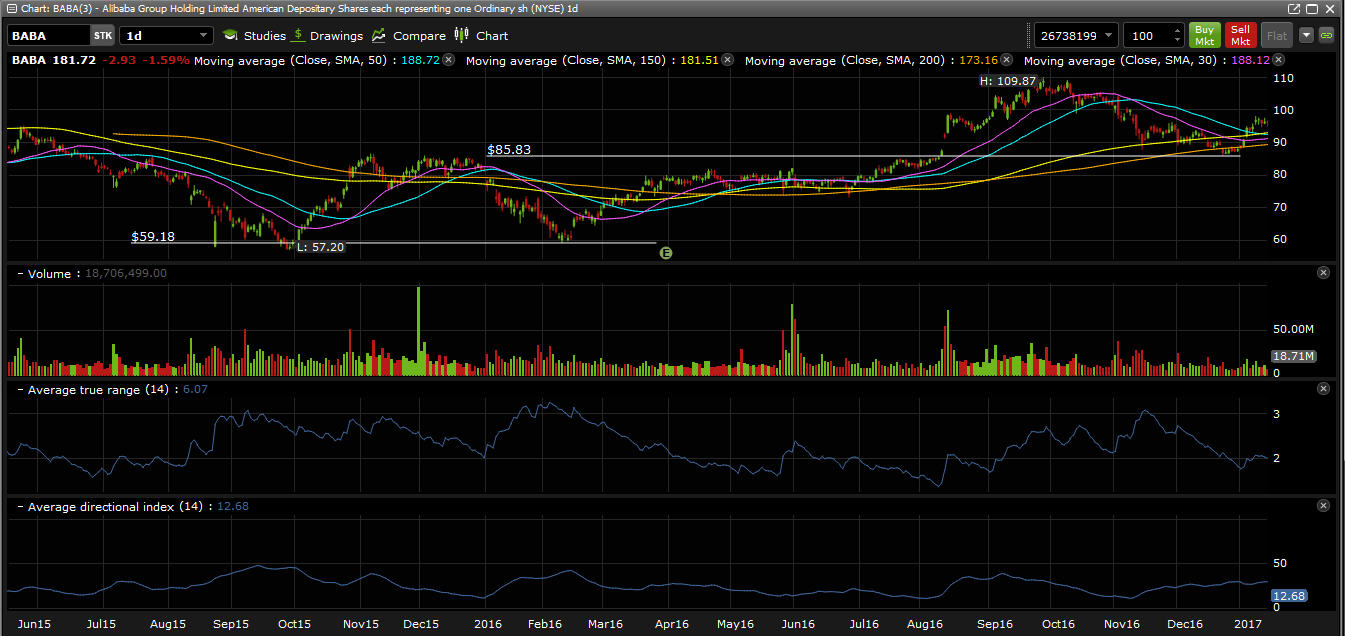Click the Average directional index (14) title
This screenshot has height=636, width=1345.
point(115,506)
